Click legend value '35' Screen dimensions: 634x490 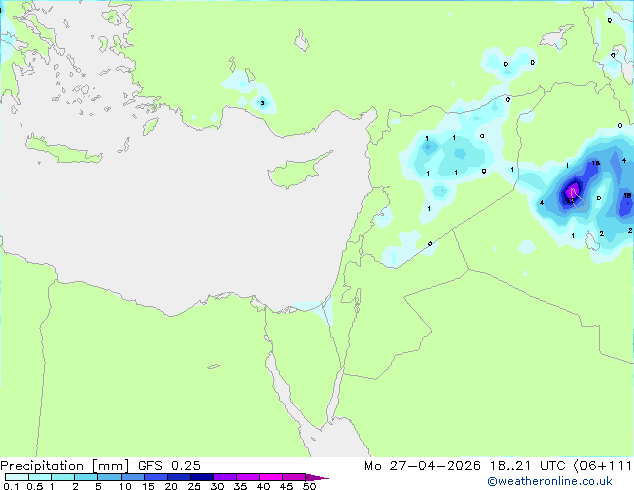pyautogui.click(x=241, y=486)
